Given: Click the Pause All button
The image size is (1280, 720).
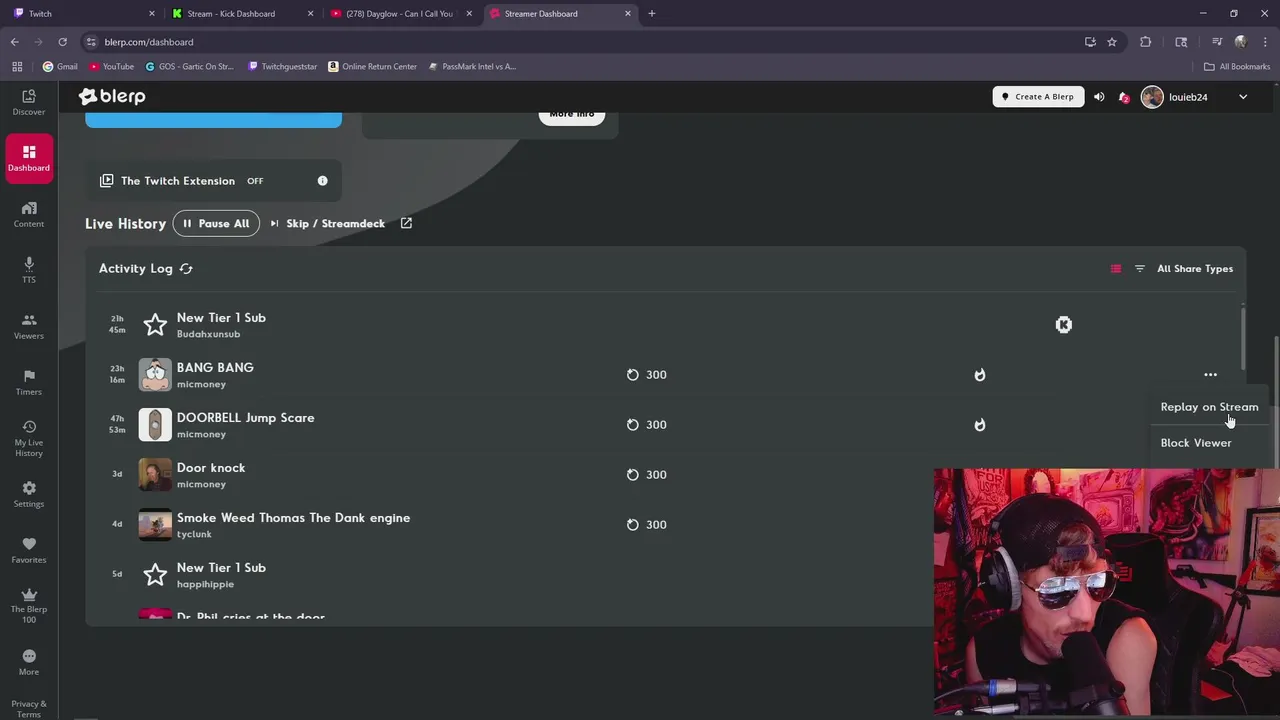Looking at the screenshot, I should [x=216, y=223].
